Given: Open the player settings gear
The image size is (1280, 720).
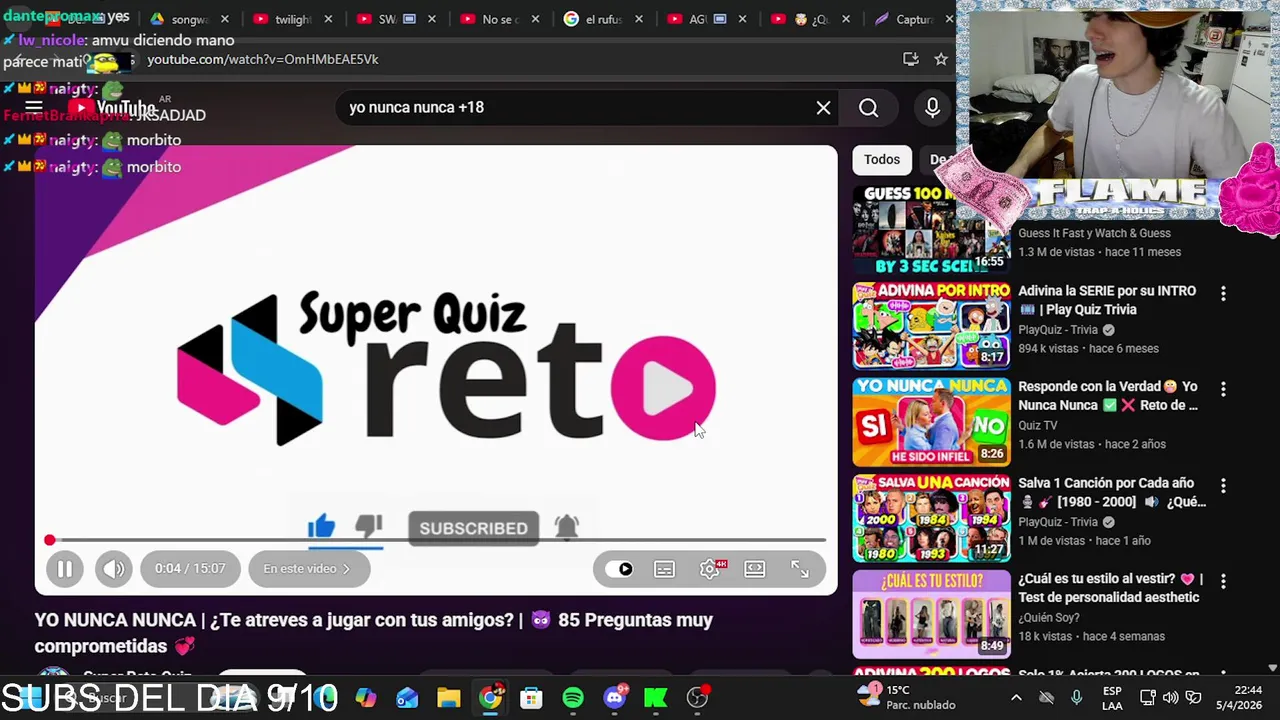Looking at the screenshot, I should (x=709, y=569).
